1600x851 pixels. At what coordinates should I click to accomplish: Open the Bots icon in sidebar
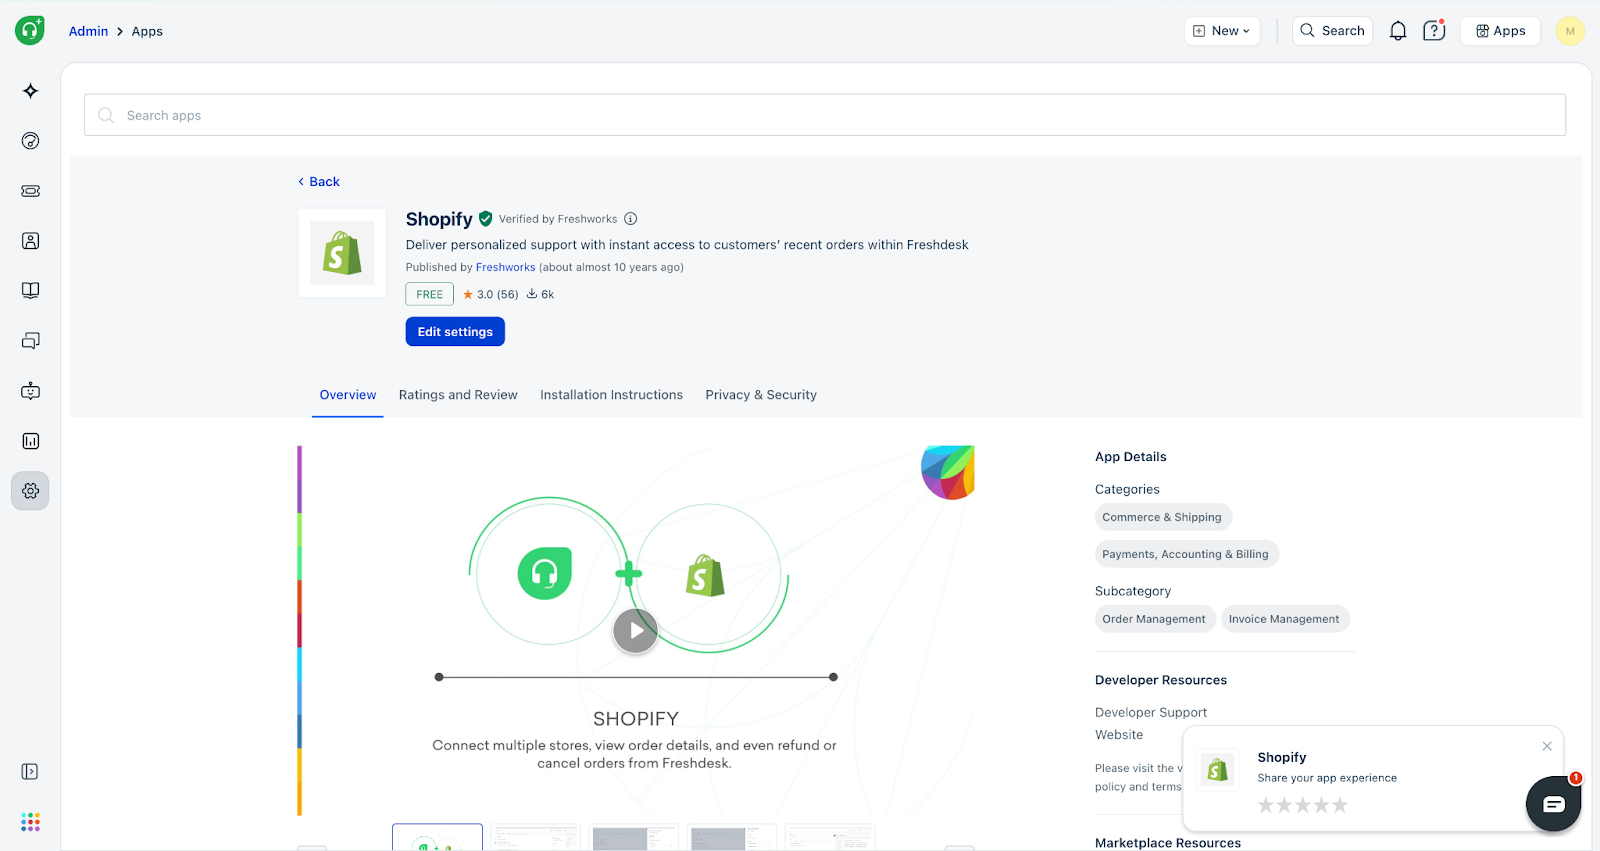coord(31,391)
